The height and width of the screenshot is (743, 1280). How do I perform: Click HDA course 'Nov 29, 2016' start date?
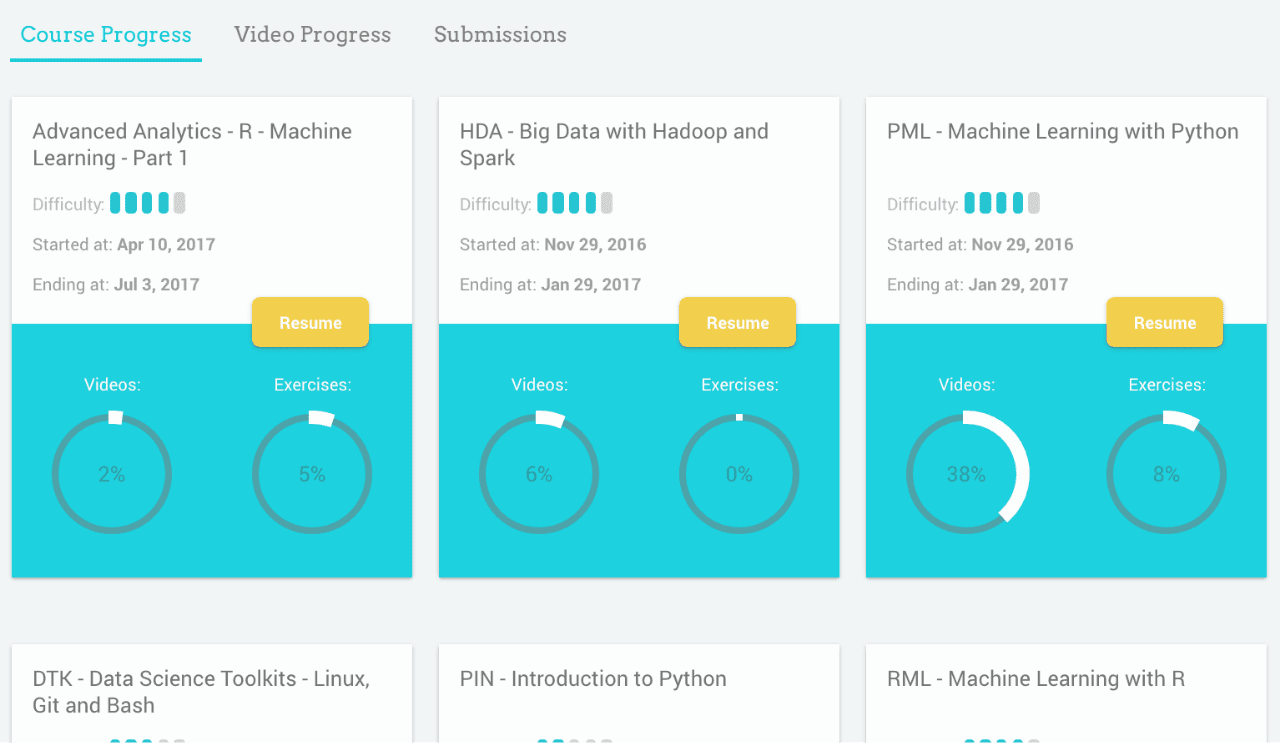(x=595, y=244)
